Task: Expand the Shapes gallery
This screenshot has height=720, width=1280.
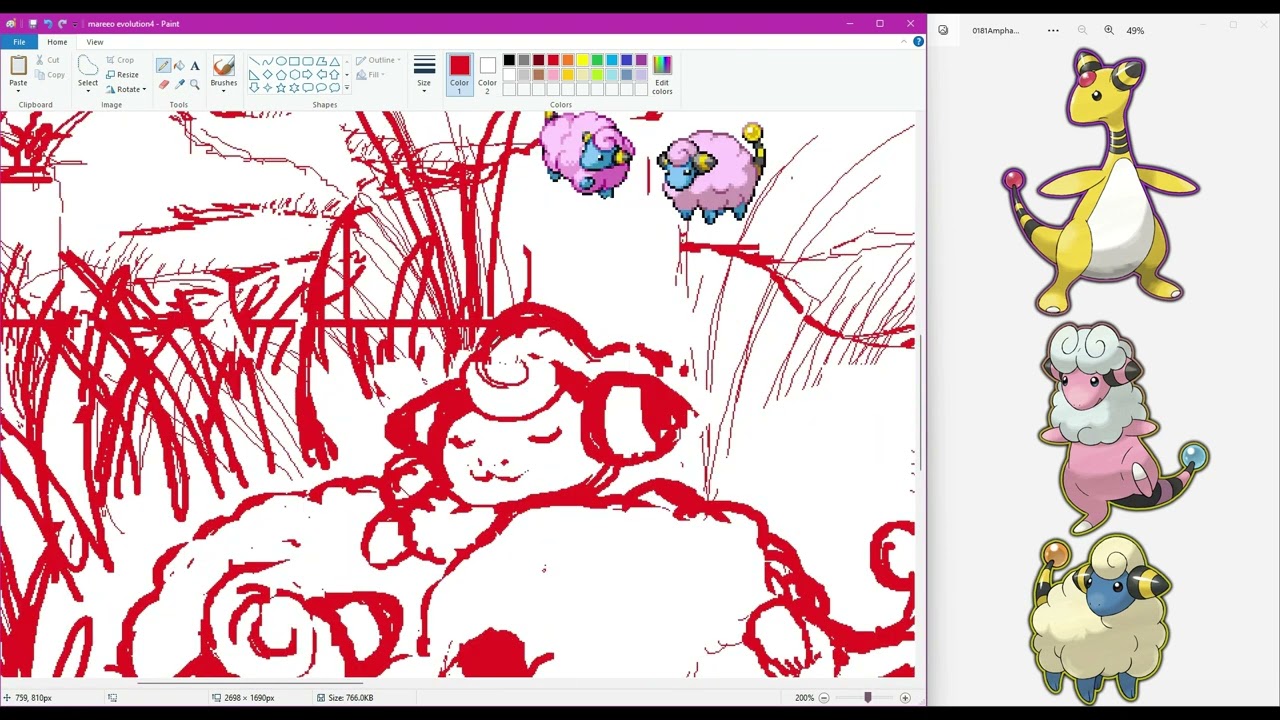Action: [347, 87]
